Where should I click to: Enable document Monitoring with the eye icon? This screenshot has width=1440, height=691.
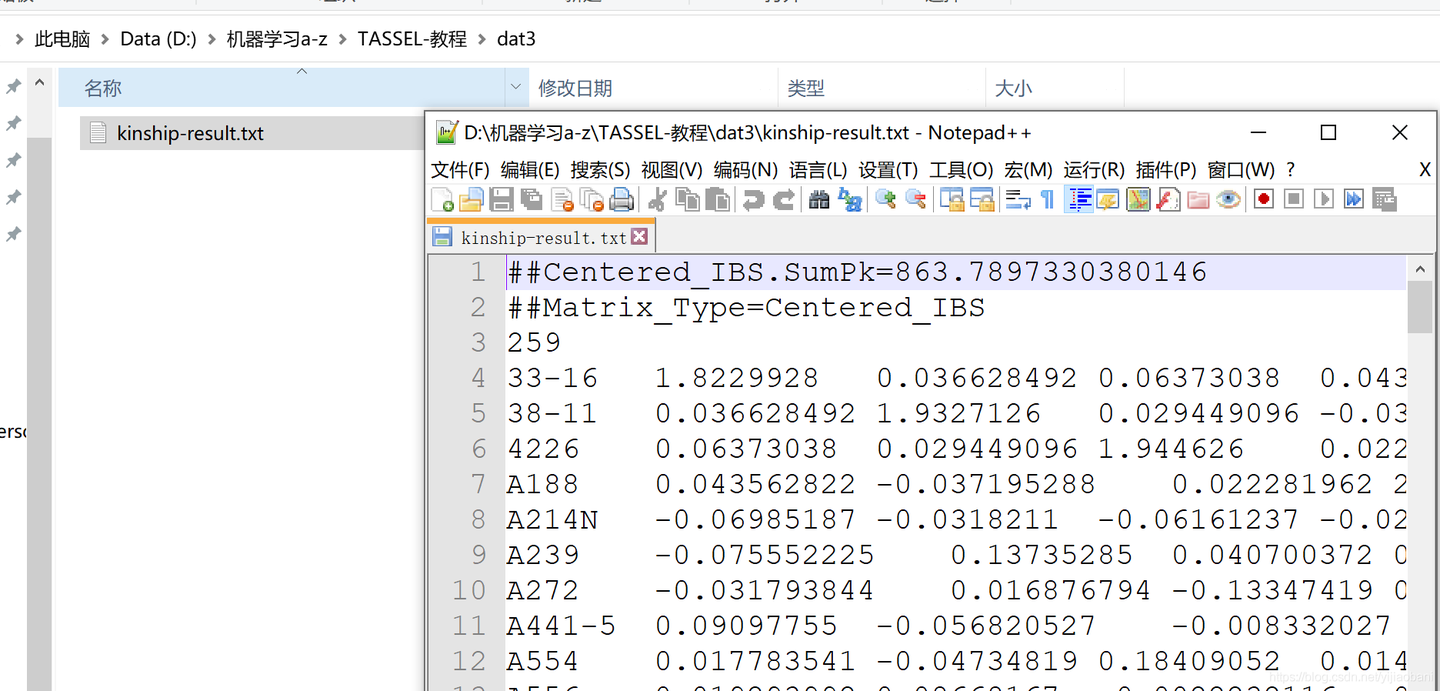(1229, 199)
